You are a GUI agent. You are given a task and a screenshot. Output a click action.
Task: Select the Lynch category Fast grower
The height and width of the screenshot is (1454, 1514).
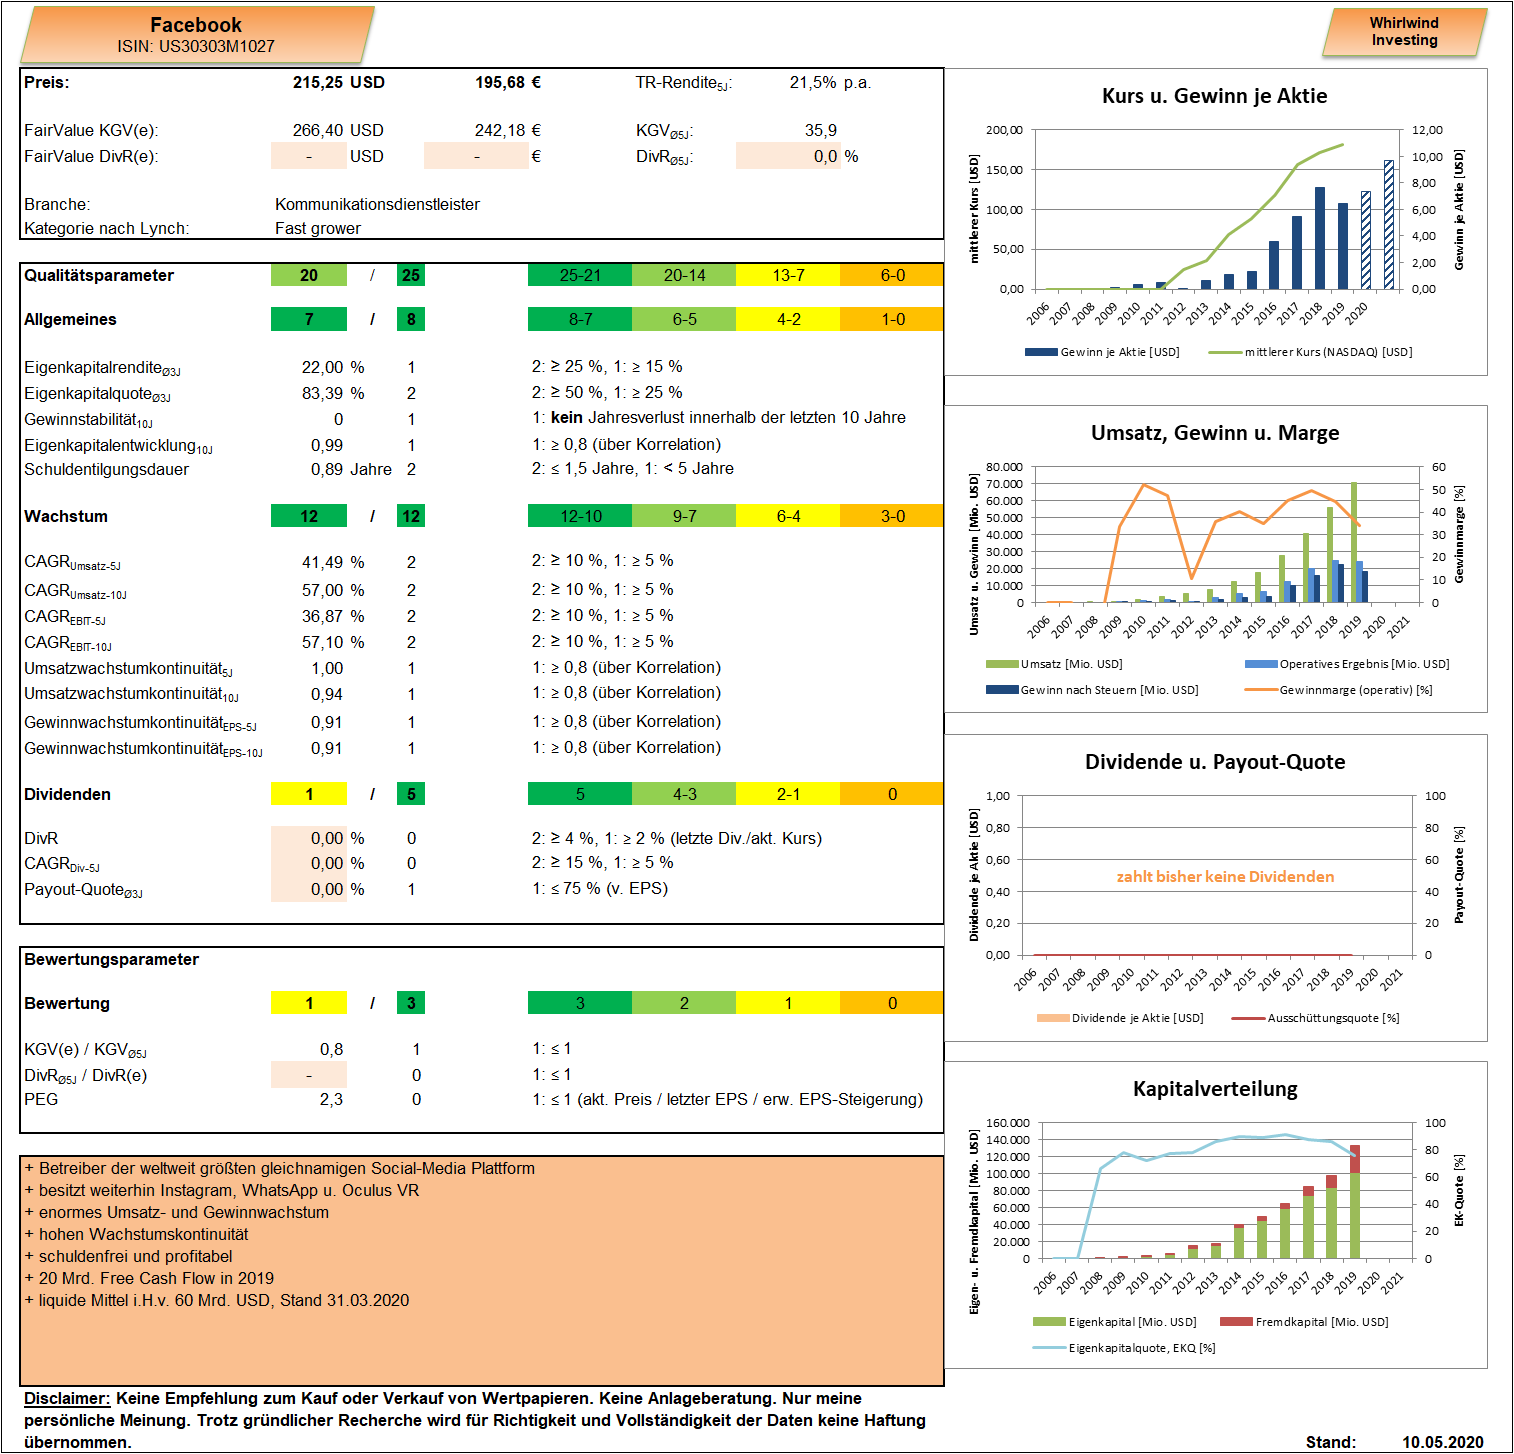(x=318, y=229)
